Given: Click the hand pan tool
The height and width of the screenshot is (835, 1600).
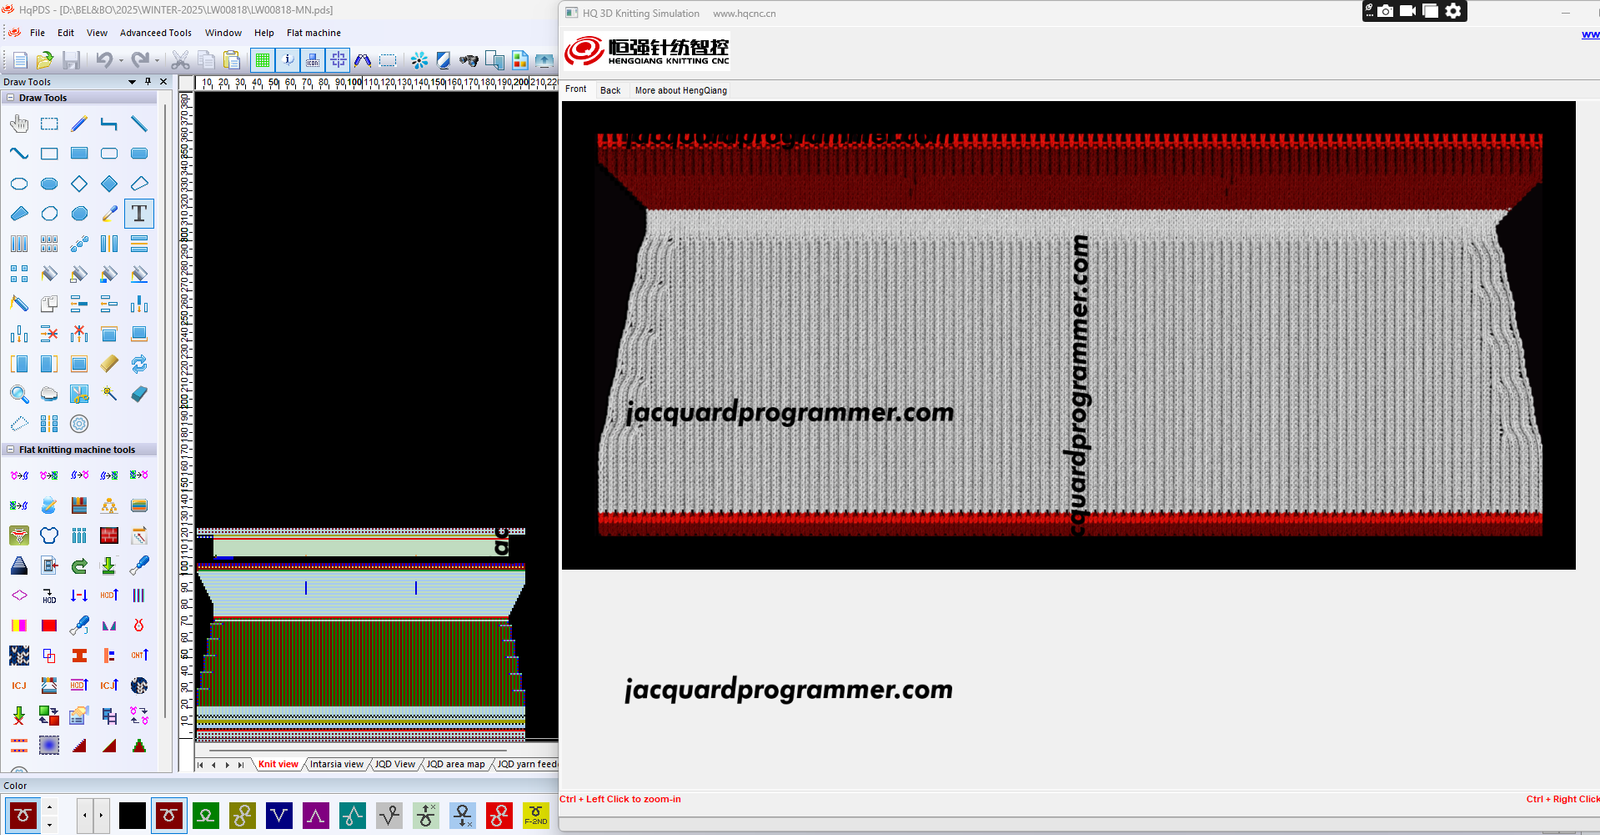Looking at the screenshot, I should click(x=19, y=124).
